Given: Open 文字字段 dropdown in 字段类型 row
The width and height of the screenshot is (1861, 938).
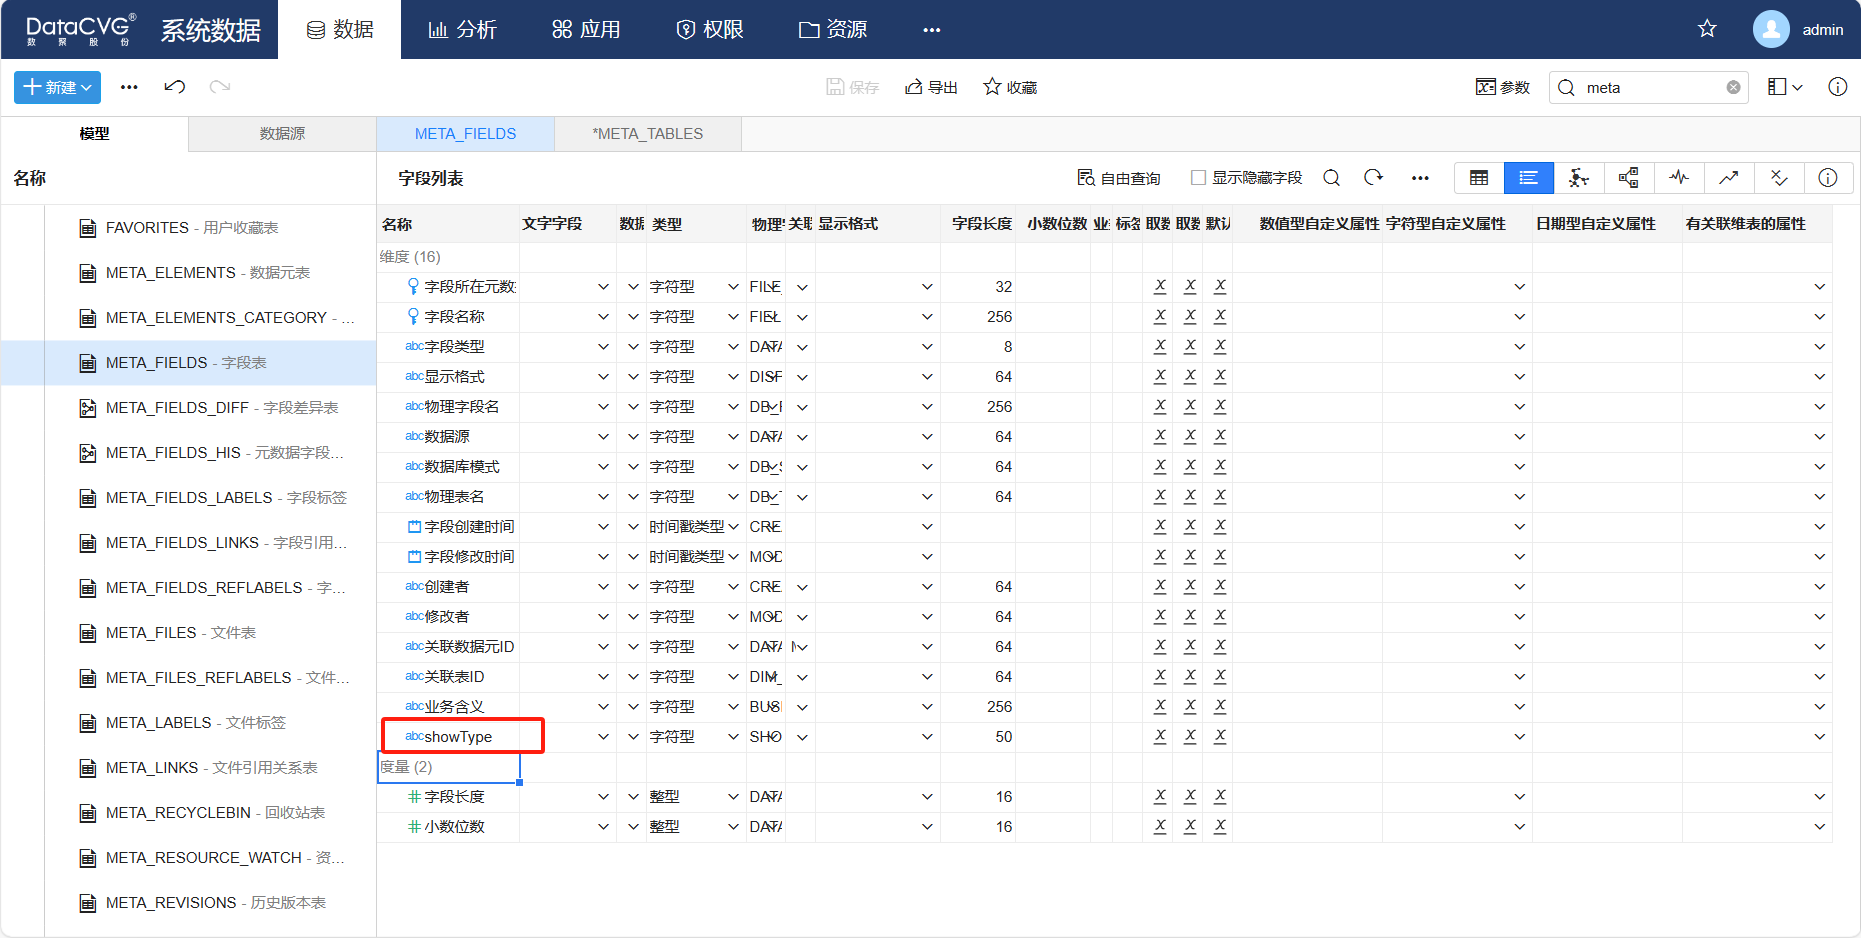Looking at the screenshot, I should [x=603, y=347].
